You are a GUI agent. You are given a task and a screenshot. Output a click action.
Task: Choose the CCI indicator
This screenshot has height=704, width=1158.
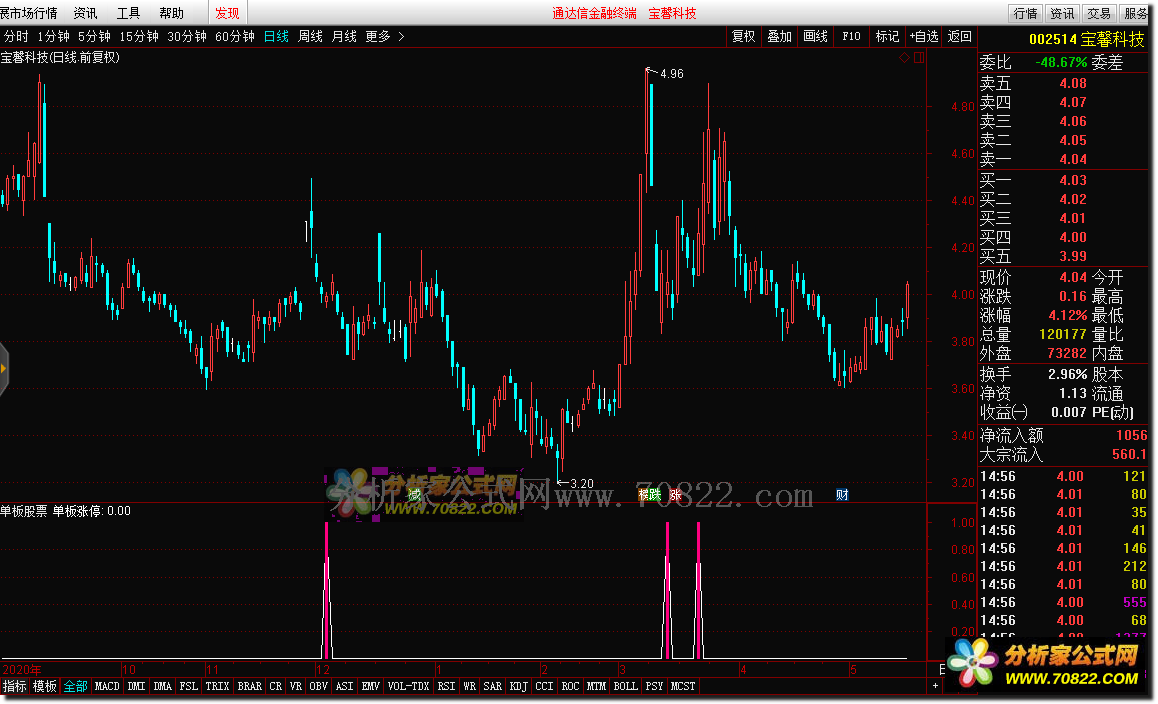click(x=544, y=686)
